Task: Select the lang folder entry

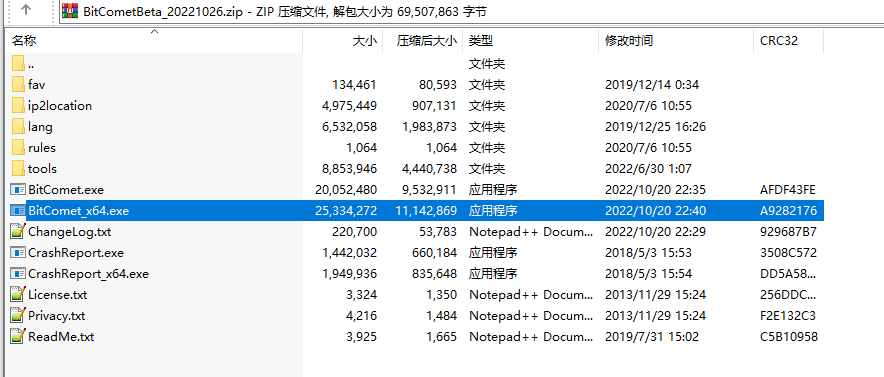Action: (x=417, y=127)
